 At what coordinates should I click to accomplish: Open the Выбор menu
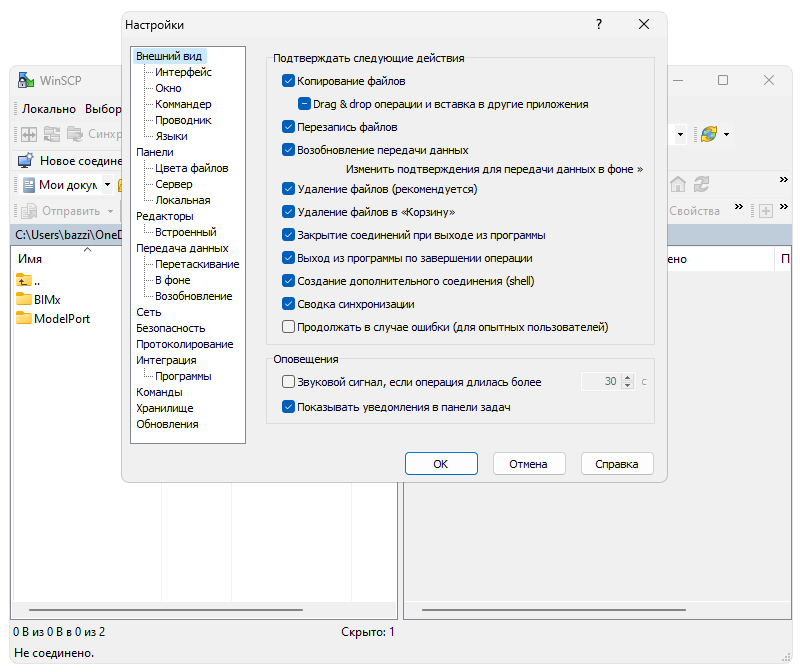[101, 108]
